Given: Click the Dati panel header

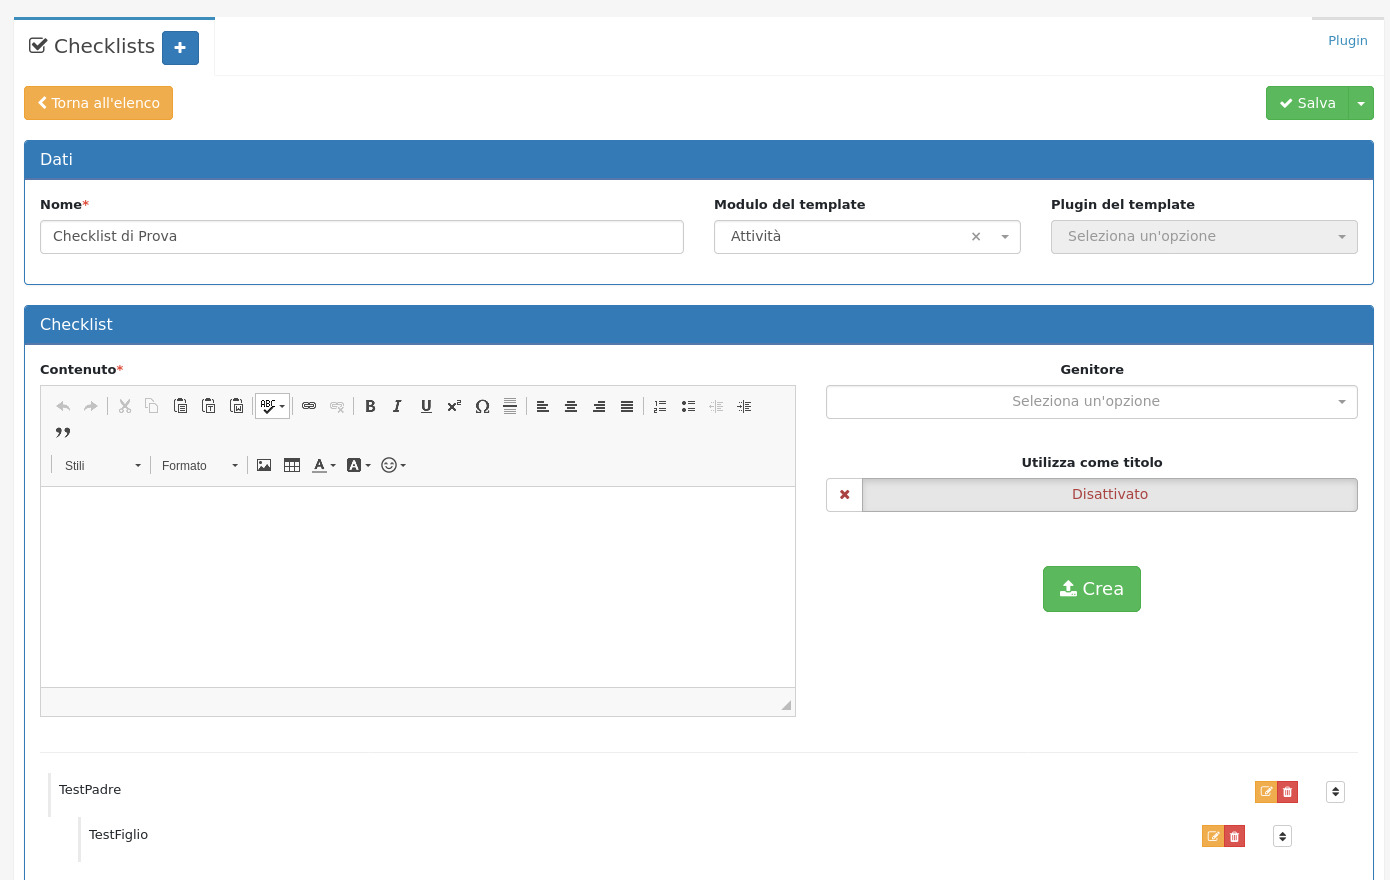Looking at the screenshot, I should tap(699, 160).
